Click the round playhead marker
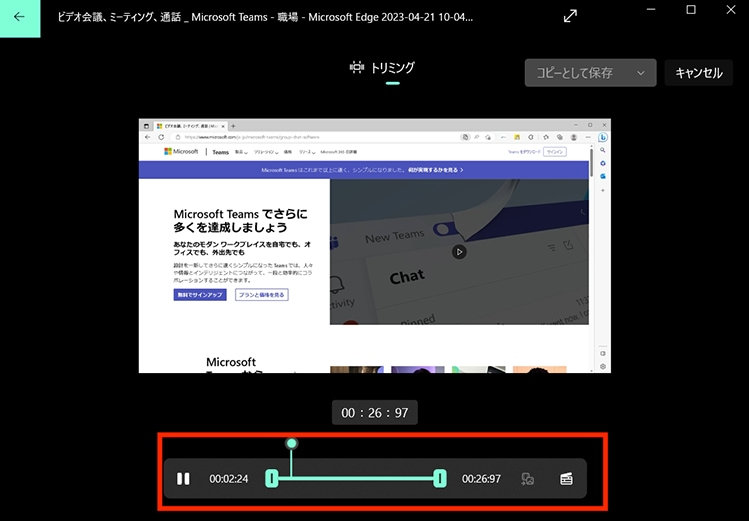Screen dimensions: 749x521 291,443
